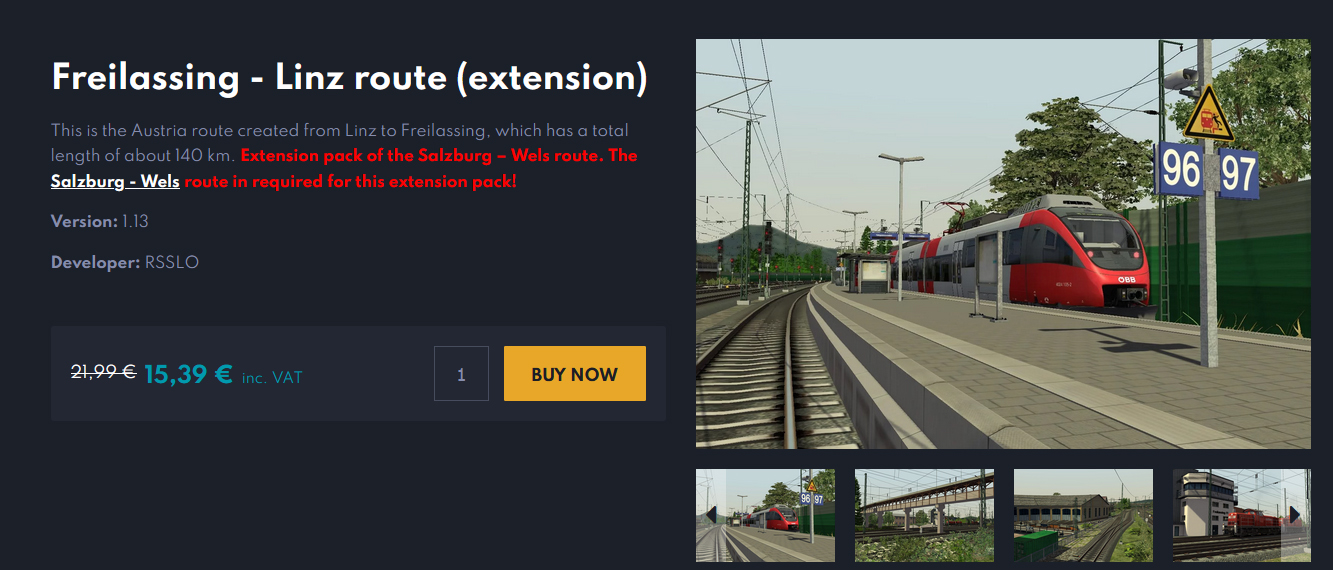1333x570 pixels.
Task: Focus the quantity input field
Action: [461, 374]
